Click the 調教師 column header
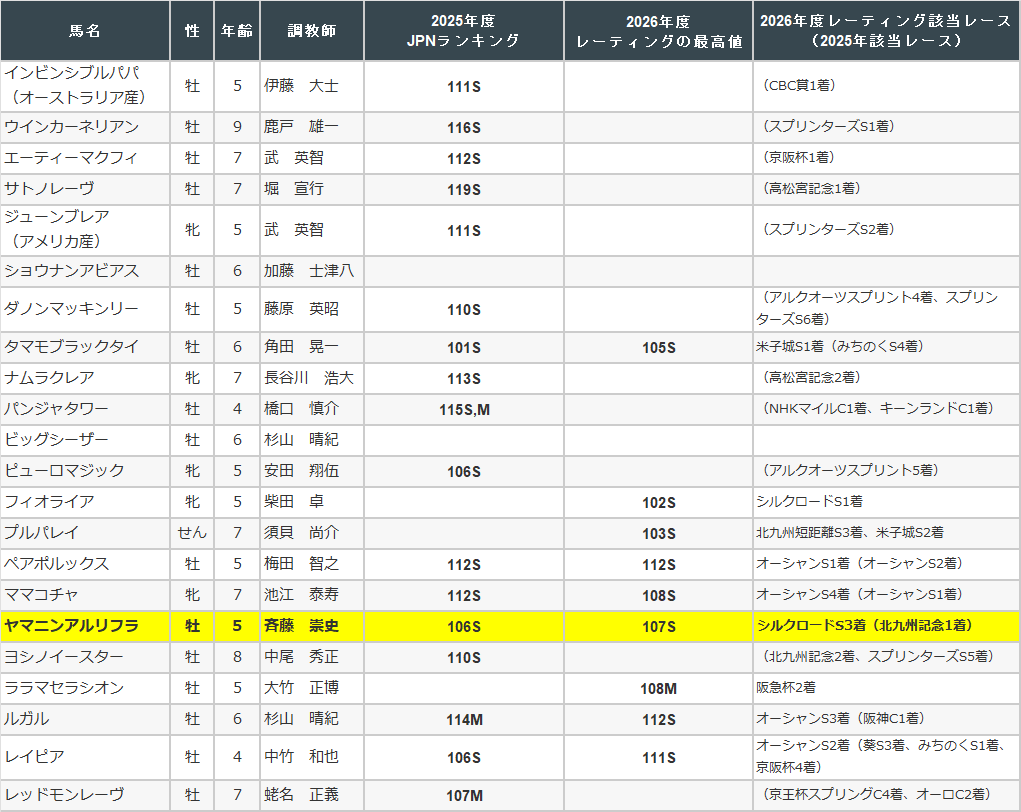Viewport: 1021px width, 812px height. point(312,31)
